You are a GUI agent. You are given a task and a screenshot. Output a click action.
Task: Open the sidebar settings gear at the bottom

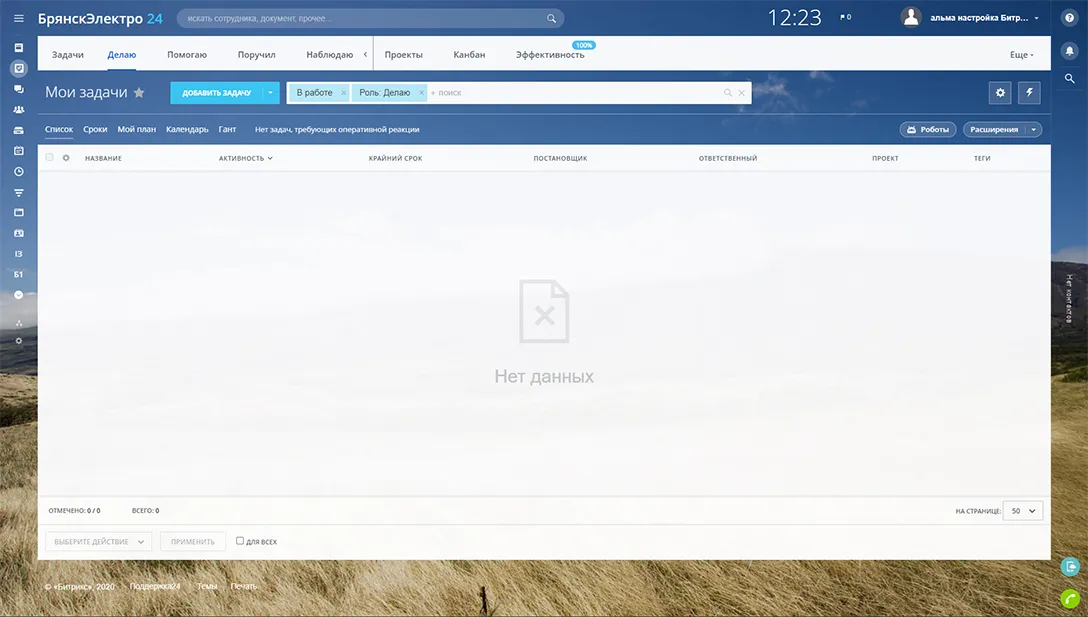(19, 341)
